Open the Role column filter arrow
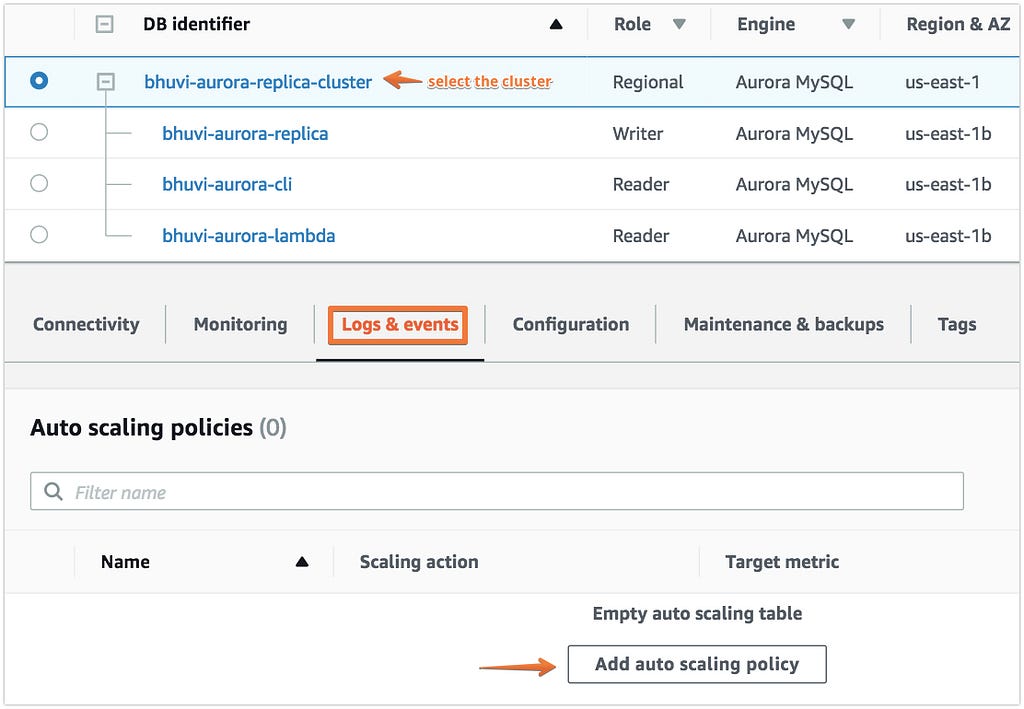Viewport: 1024px width, 709px height. click(679, 24)
